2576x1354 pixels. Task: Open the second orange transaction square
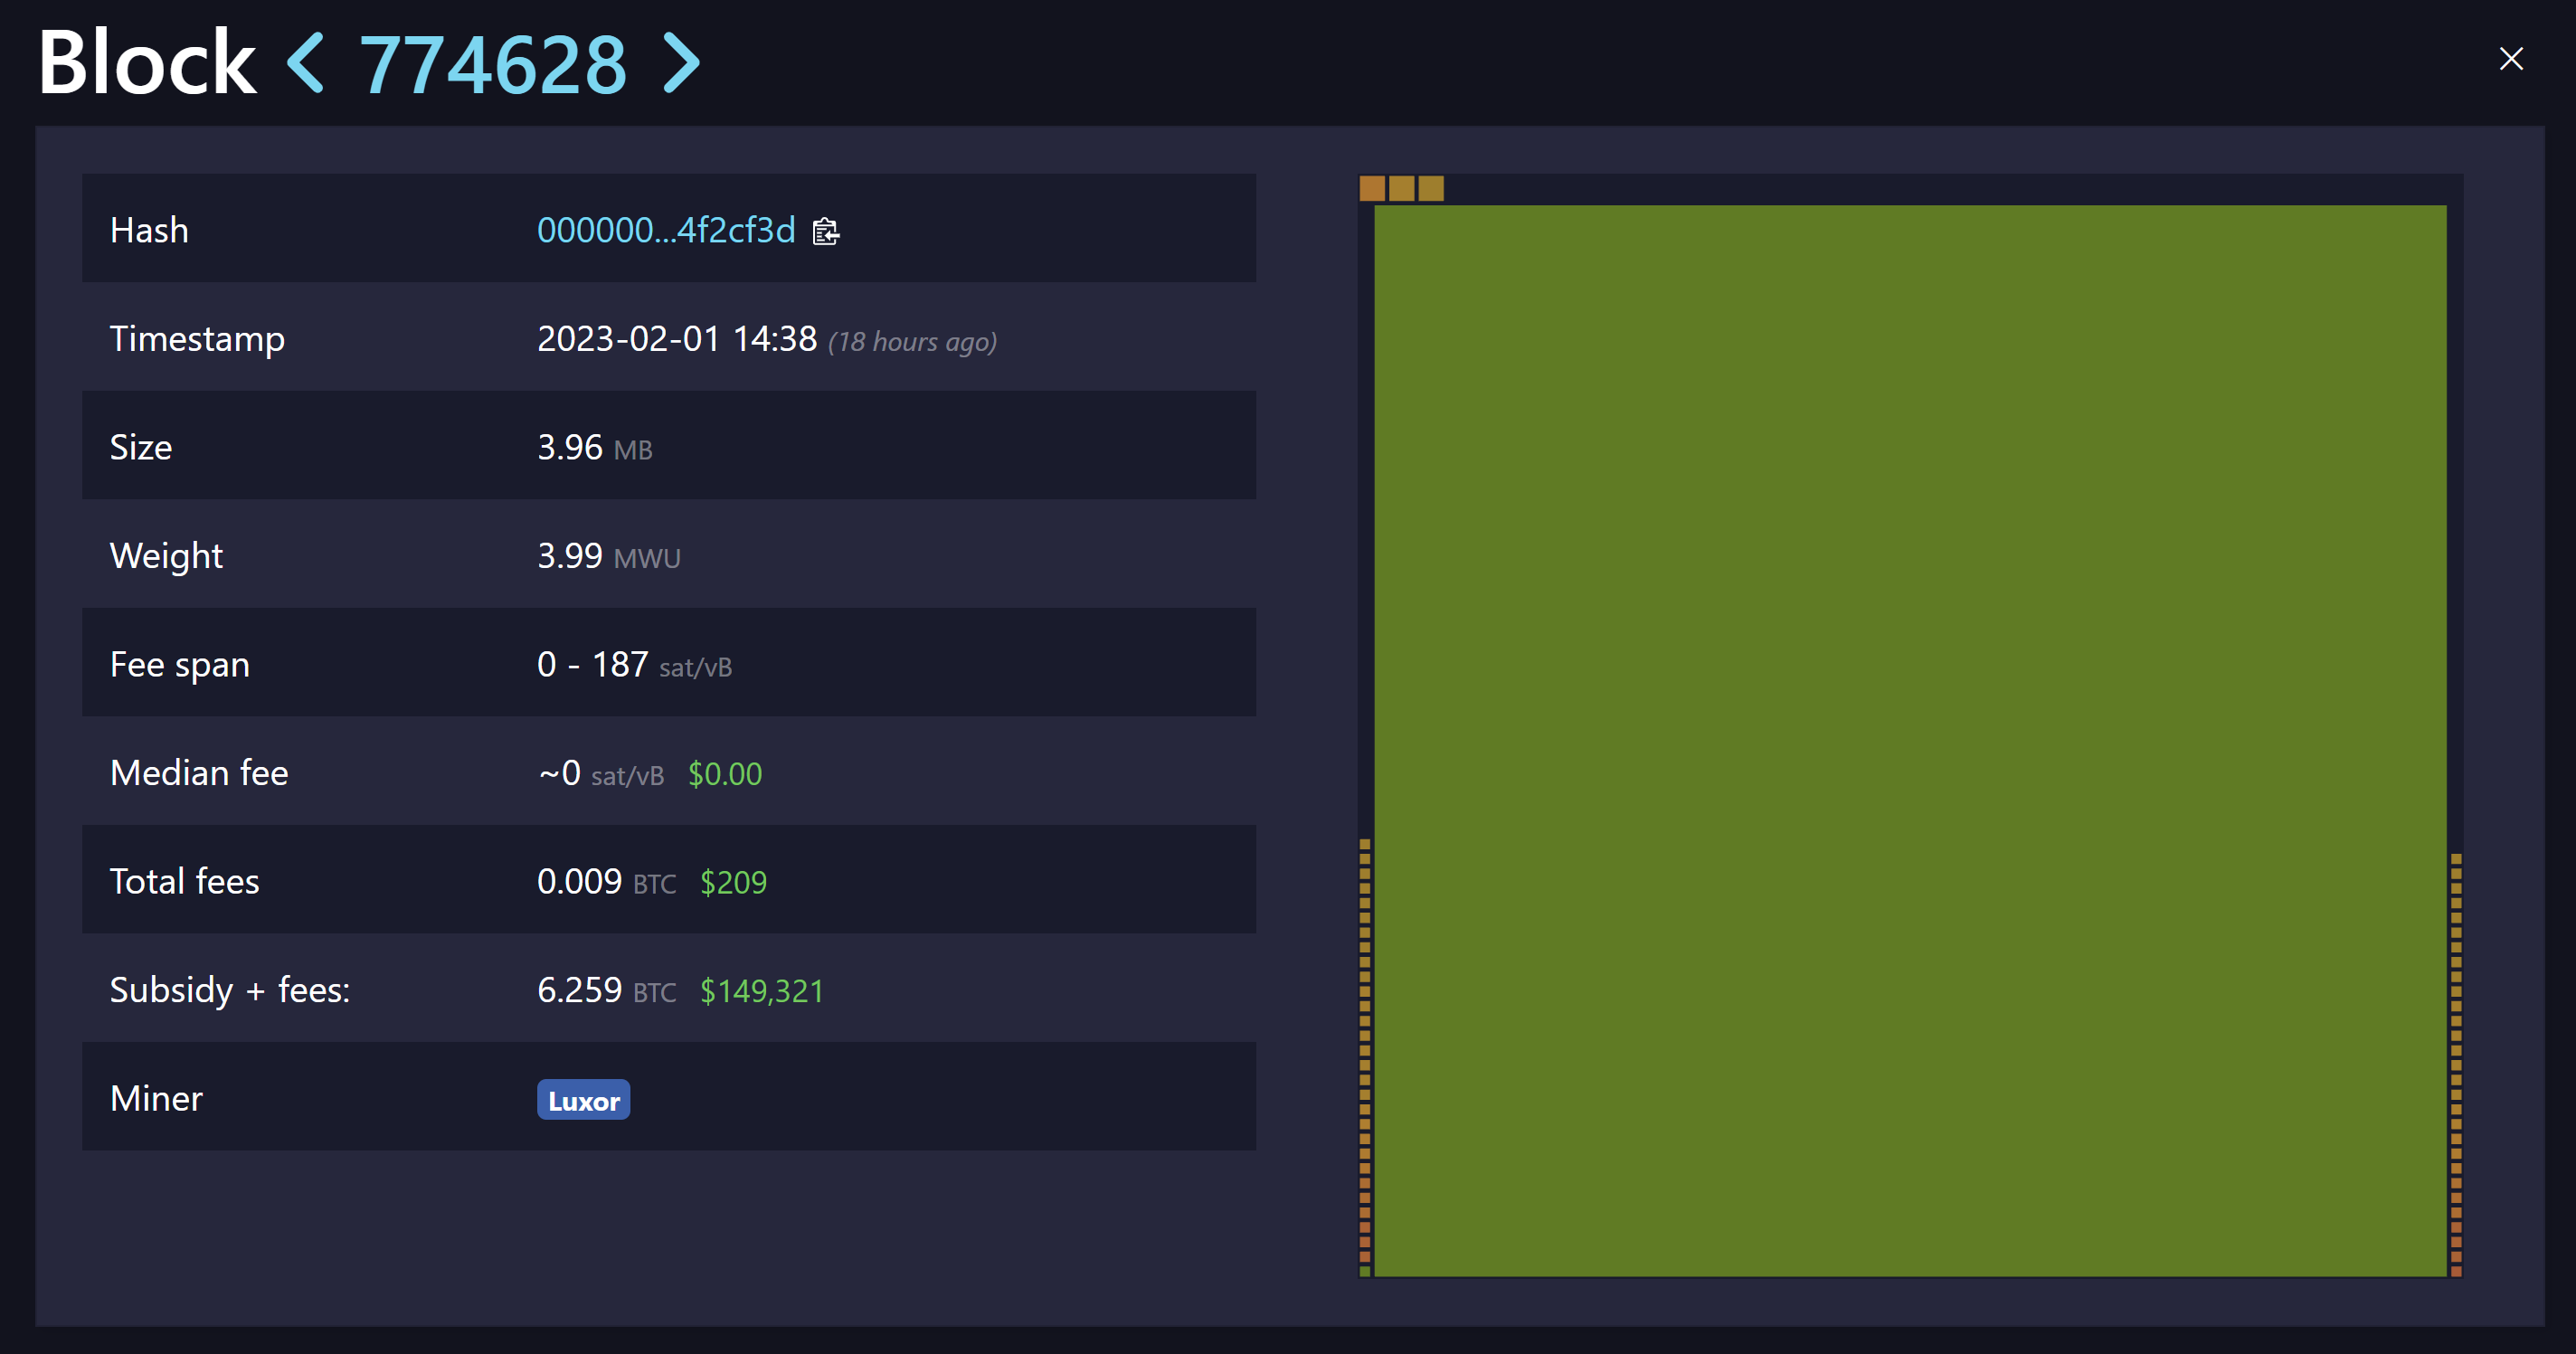coord(1401,188)
